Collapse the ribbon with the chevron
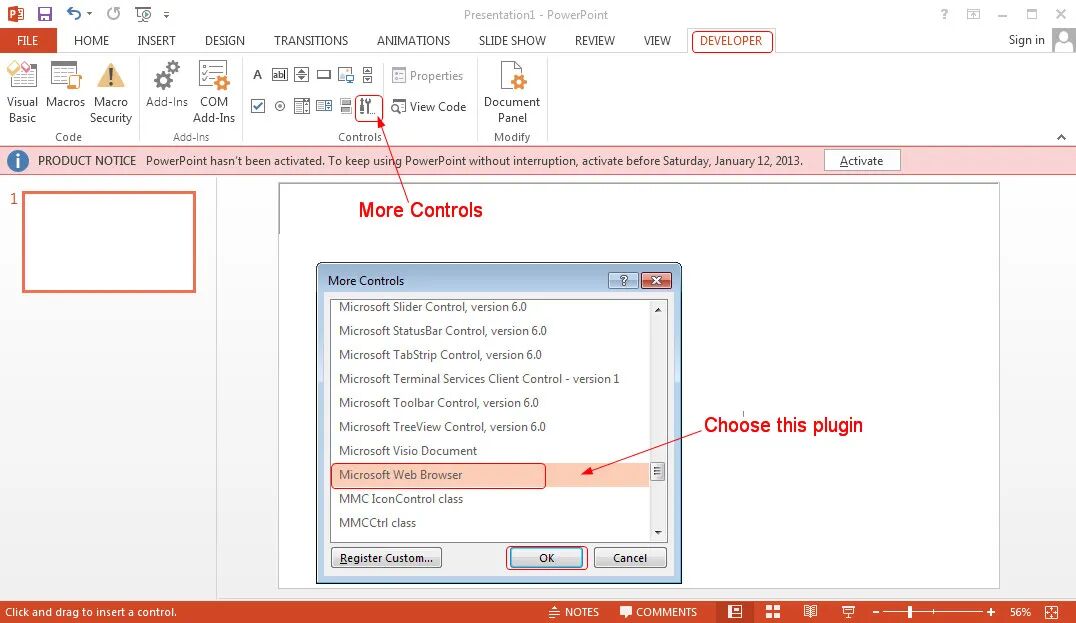The width and height of the screenshot is (1076, 623). 1061,137
